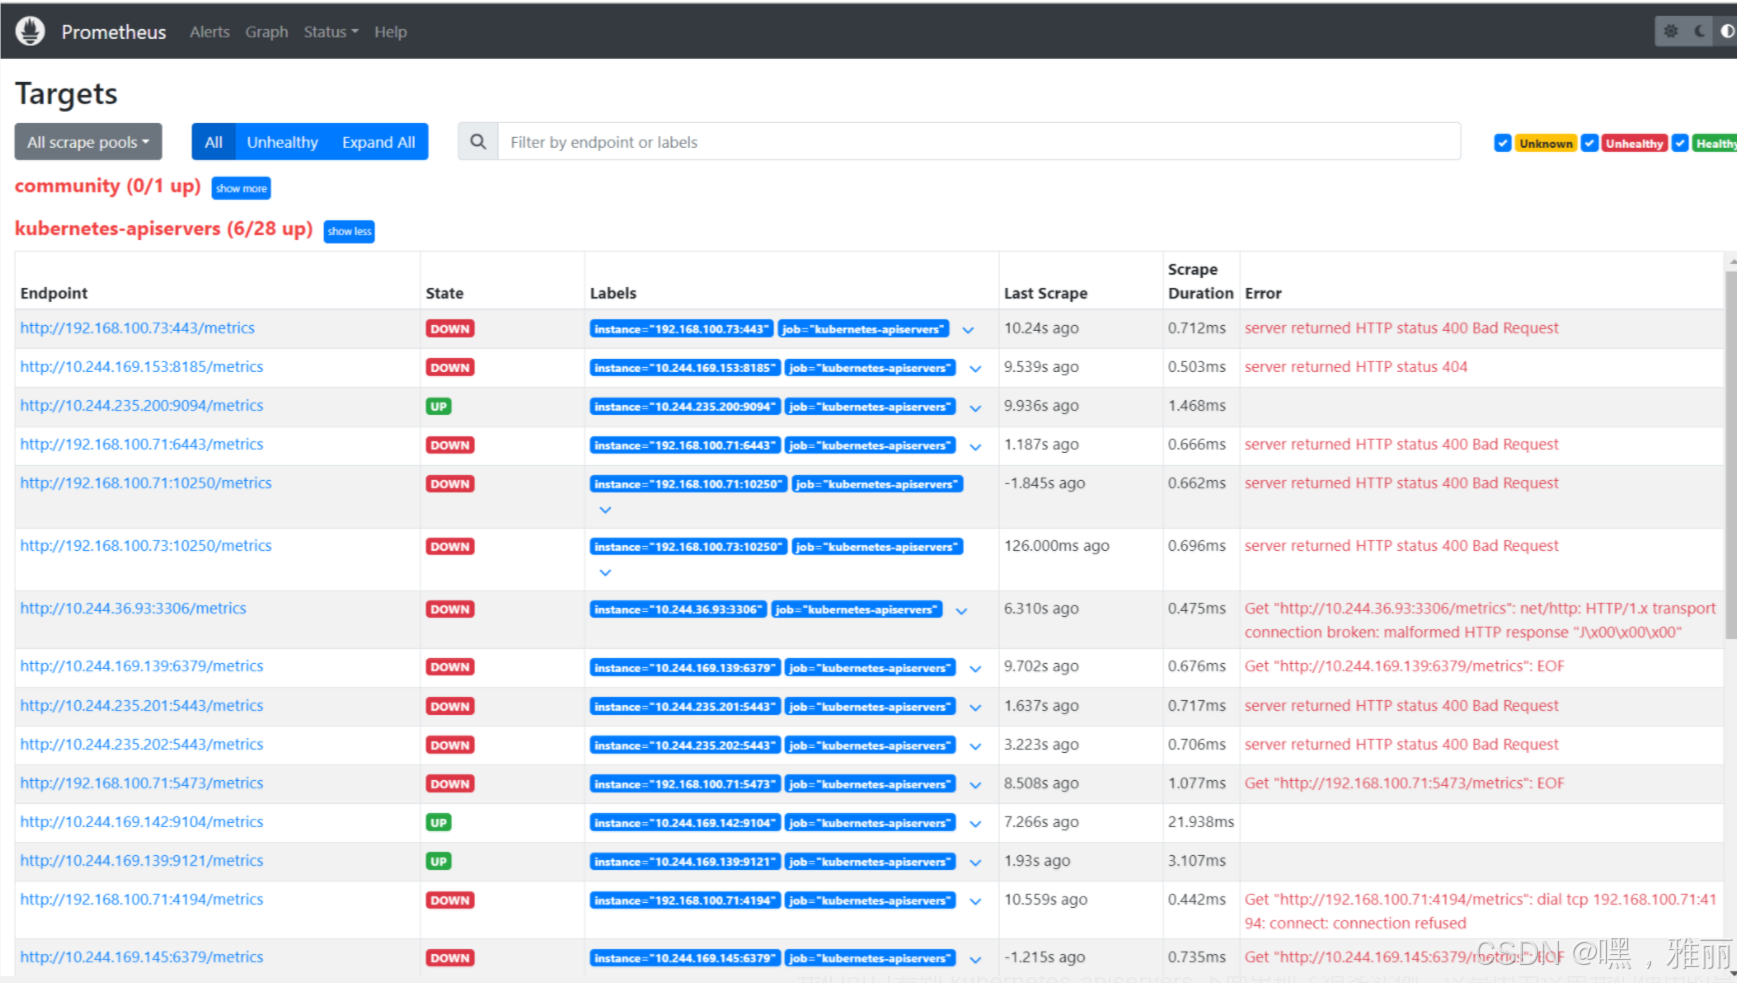Image resolution: width=1737 pixels, height=983 pixels.
Task: Open endpoint http://10.244.169.153:8185/metrics
Action: (142, 367)
